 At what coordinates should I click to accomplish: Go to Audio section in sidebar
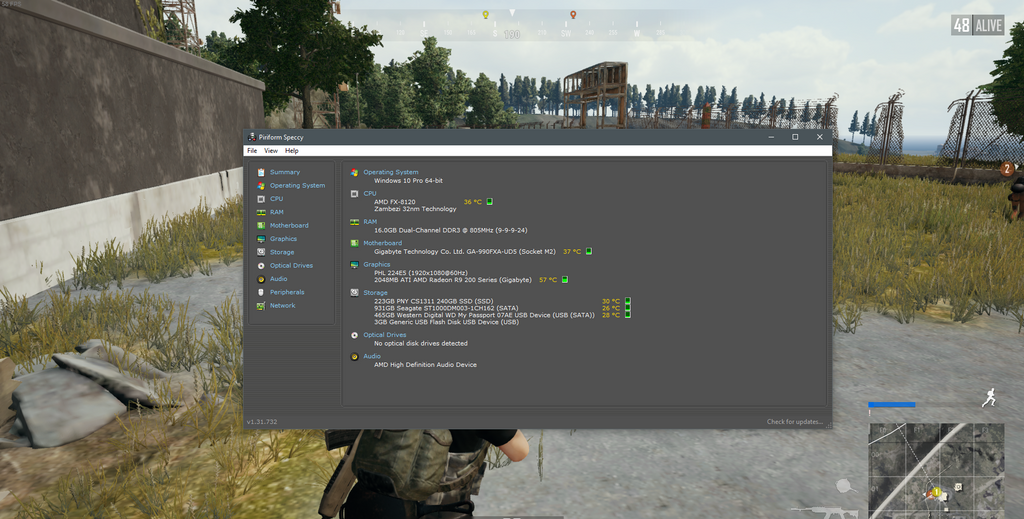click(279, 279)
